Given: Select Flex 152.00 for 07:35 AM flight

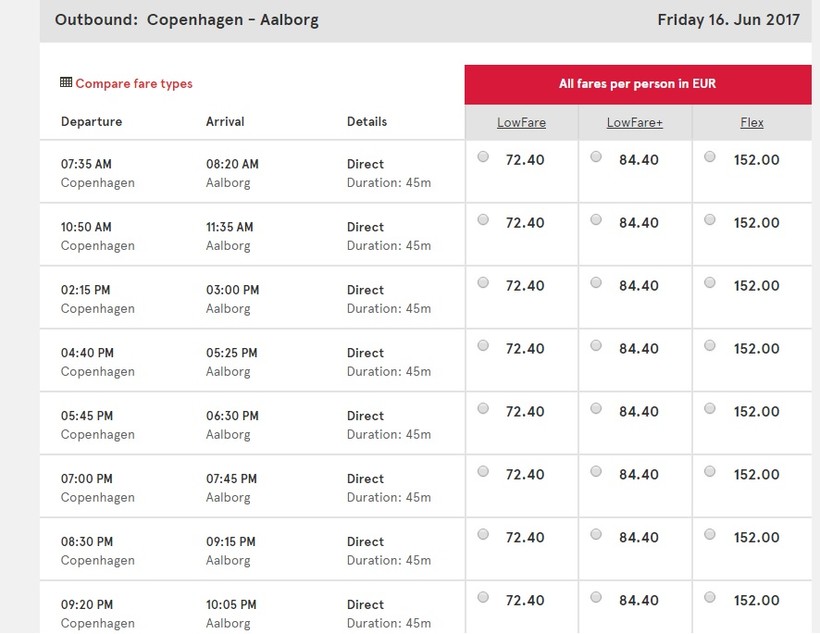Looking at the screenshot, I should [x=710, y=157].
